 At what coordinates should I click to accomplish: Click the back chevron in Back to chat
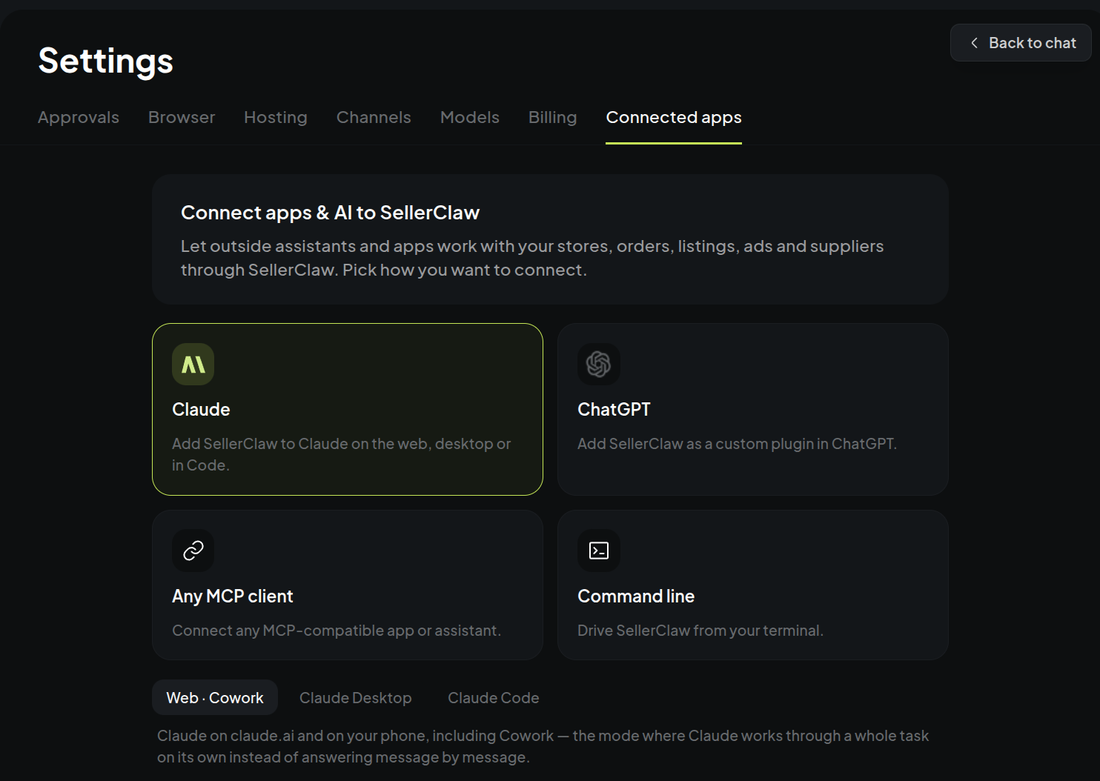click(974, 43)
